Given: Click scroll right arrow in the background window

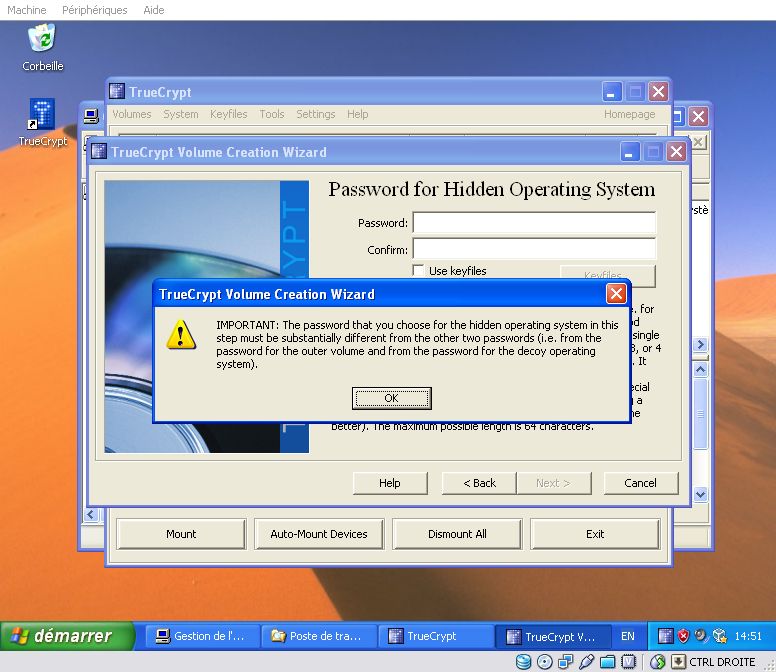Looking at the screenshot, I should [700, 344].
